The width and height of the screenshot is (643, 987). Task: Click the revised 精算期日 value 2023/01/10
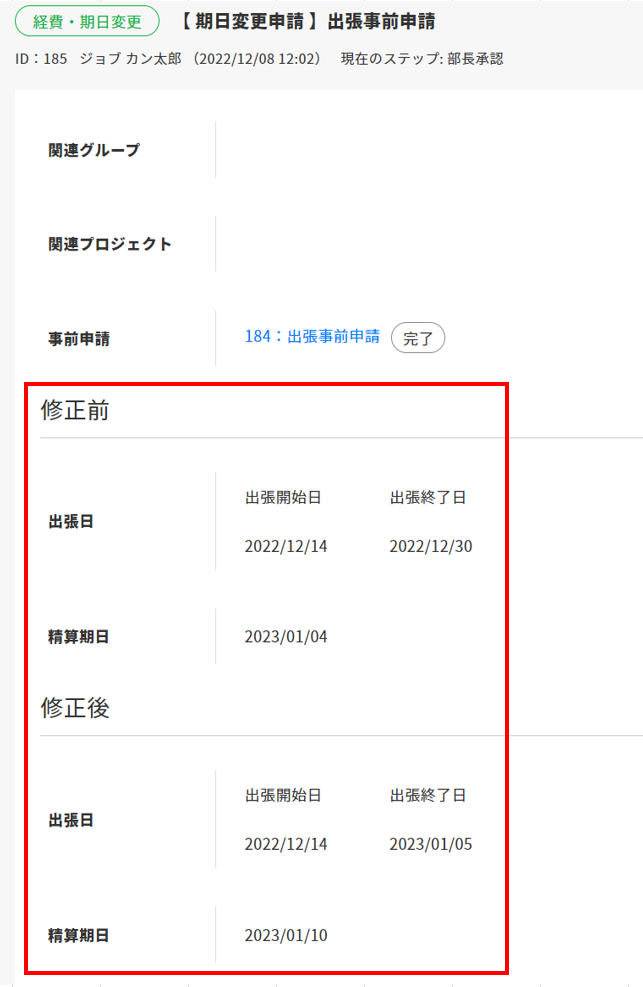pyautogui.click(x=285, y=935)
